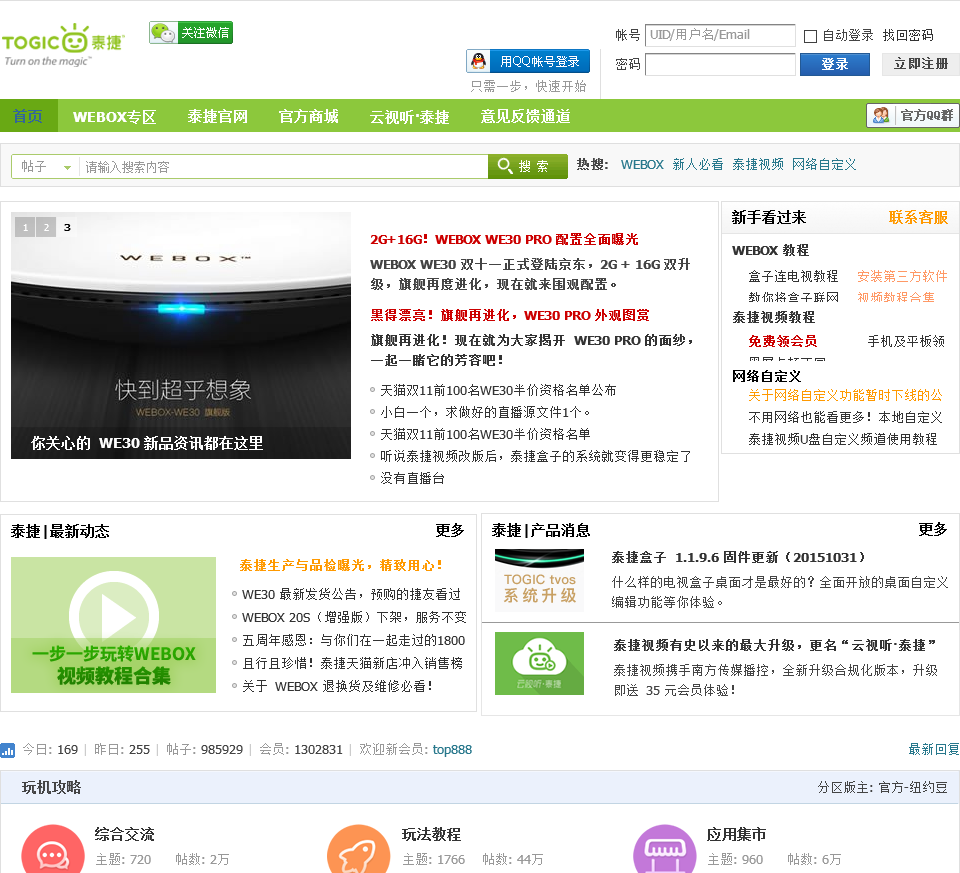Open the 玩法教程 forum title
This screenshot has height=873, width=960.
pyautogui.click(x=432, y=834)
